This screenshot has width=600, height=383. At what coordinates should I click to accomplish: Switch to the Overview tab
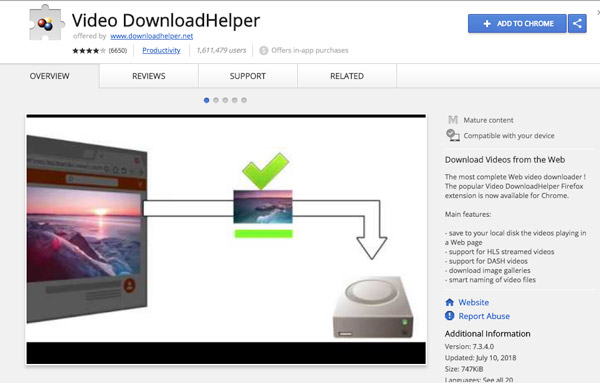50,76
